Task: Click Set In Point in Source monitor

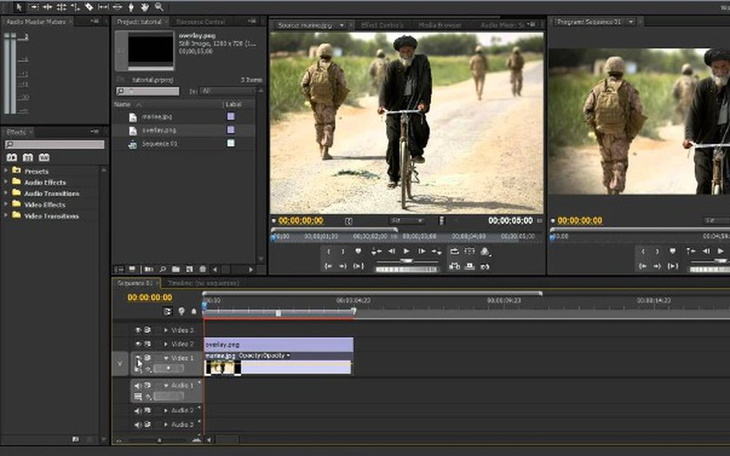Action: (x=329, y=252)
